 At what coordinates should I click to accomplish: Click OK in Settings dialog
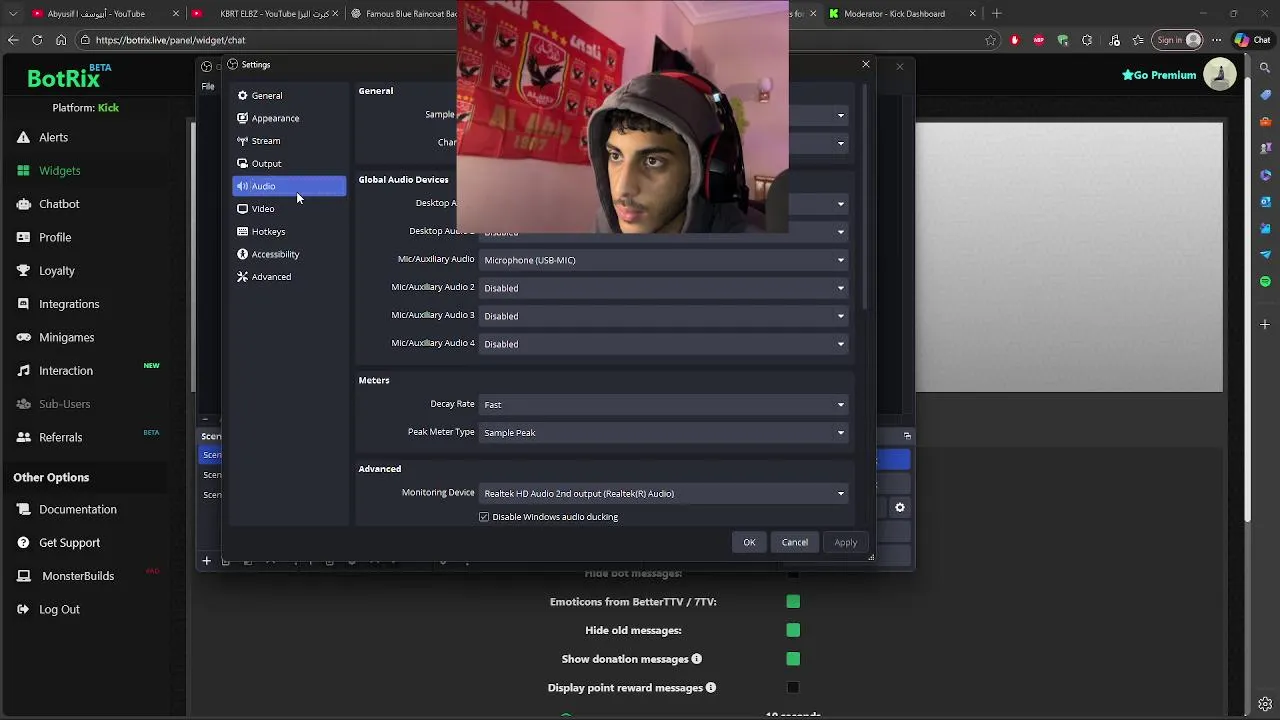click(749, 542)
